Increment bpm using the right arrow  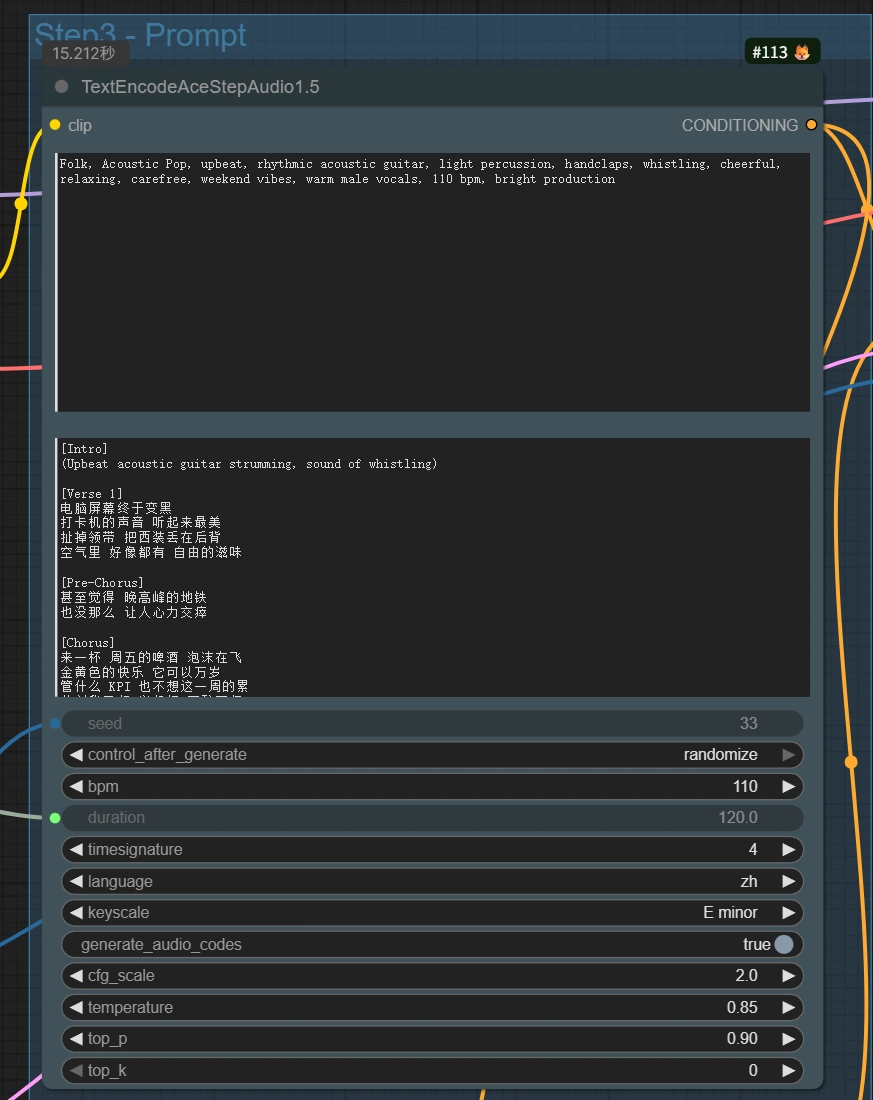click(789, 786)
